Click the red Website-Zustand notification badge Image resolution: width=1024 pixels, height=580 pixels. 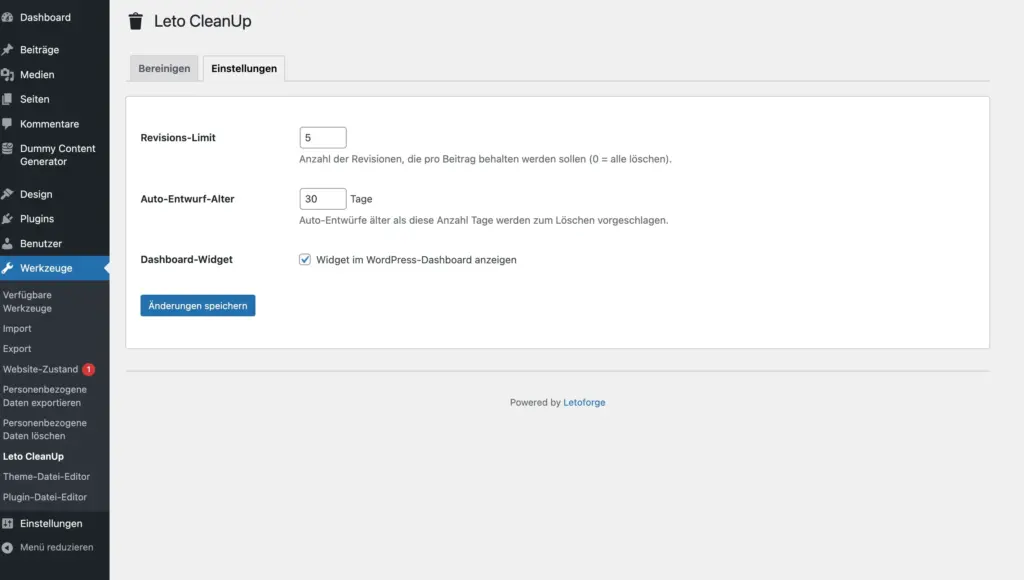click(x=89, y=369)
